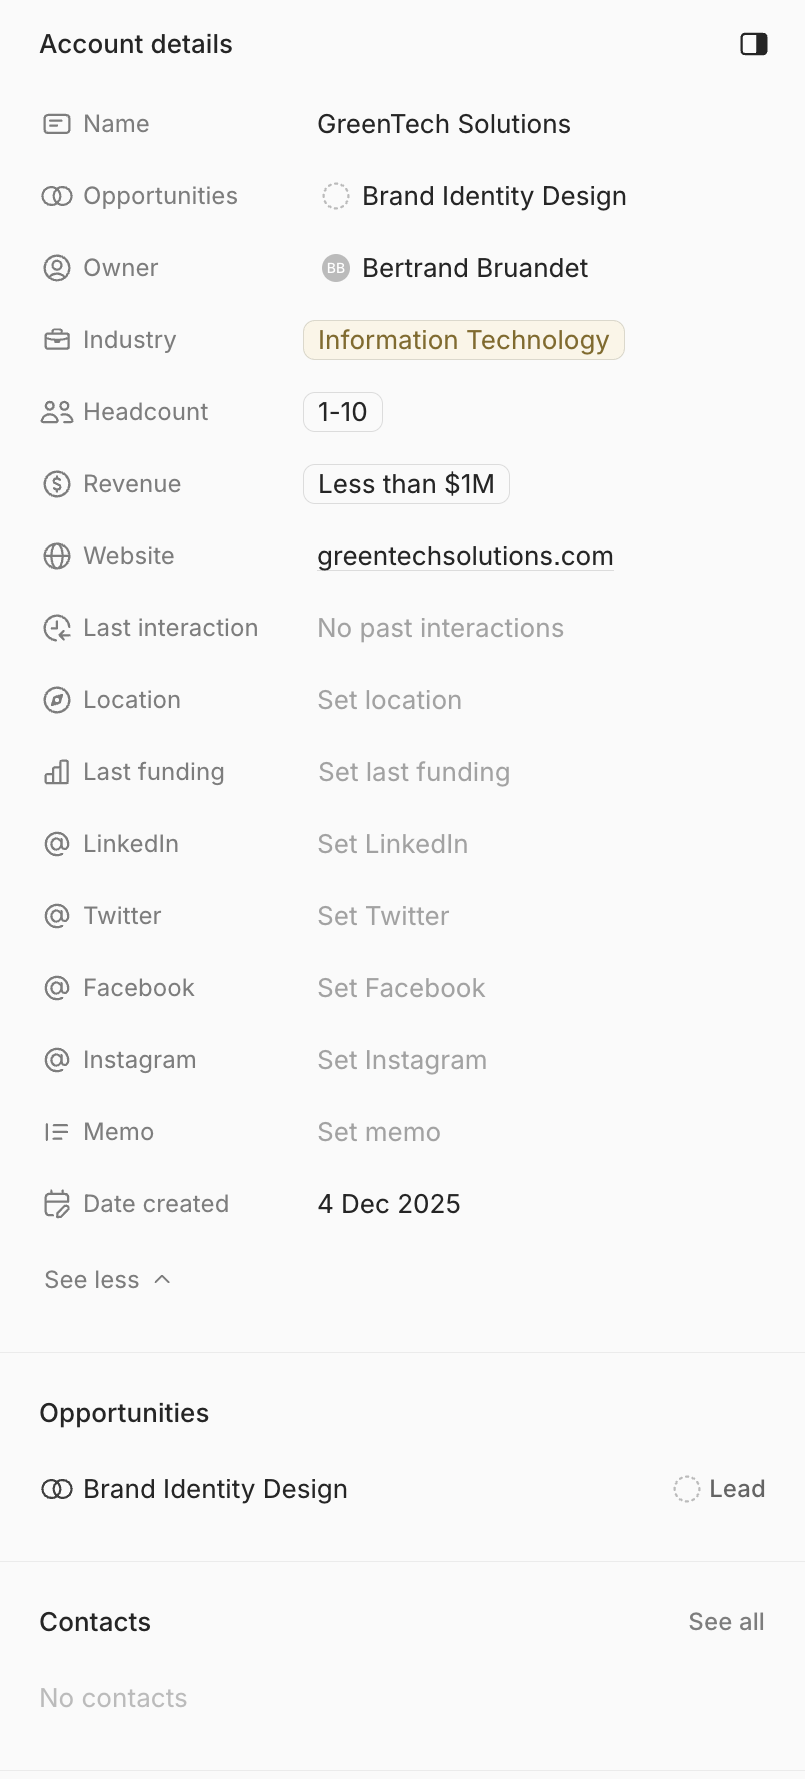Screen dimensions: 805x1779
Task: Open the Information Technology industry dropdown
Action: click(x=463, y=340)
